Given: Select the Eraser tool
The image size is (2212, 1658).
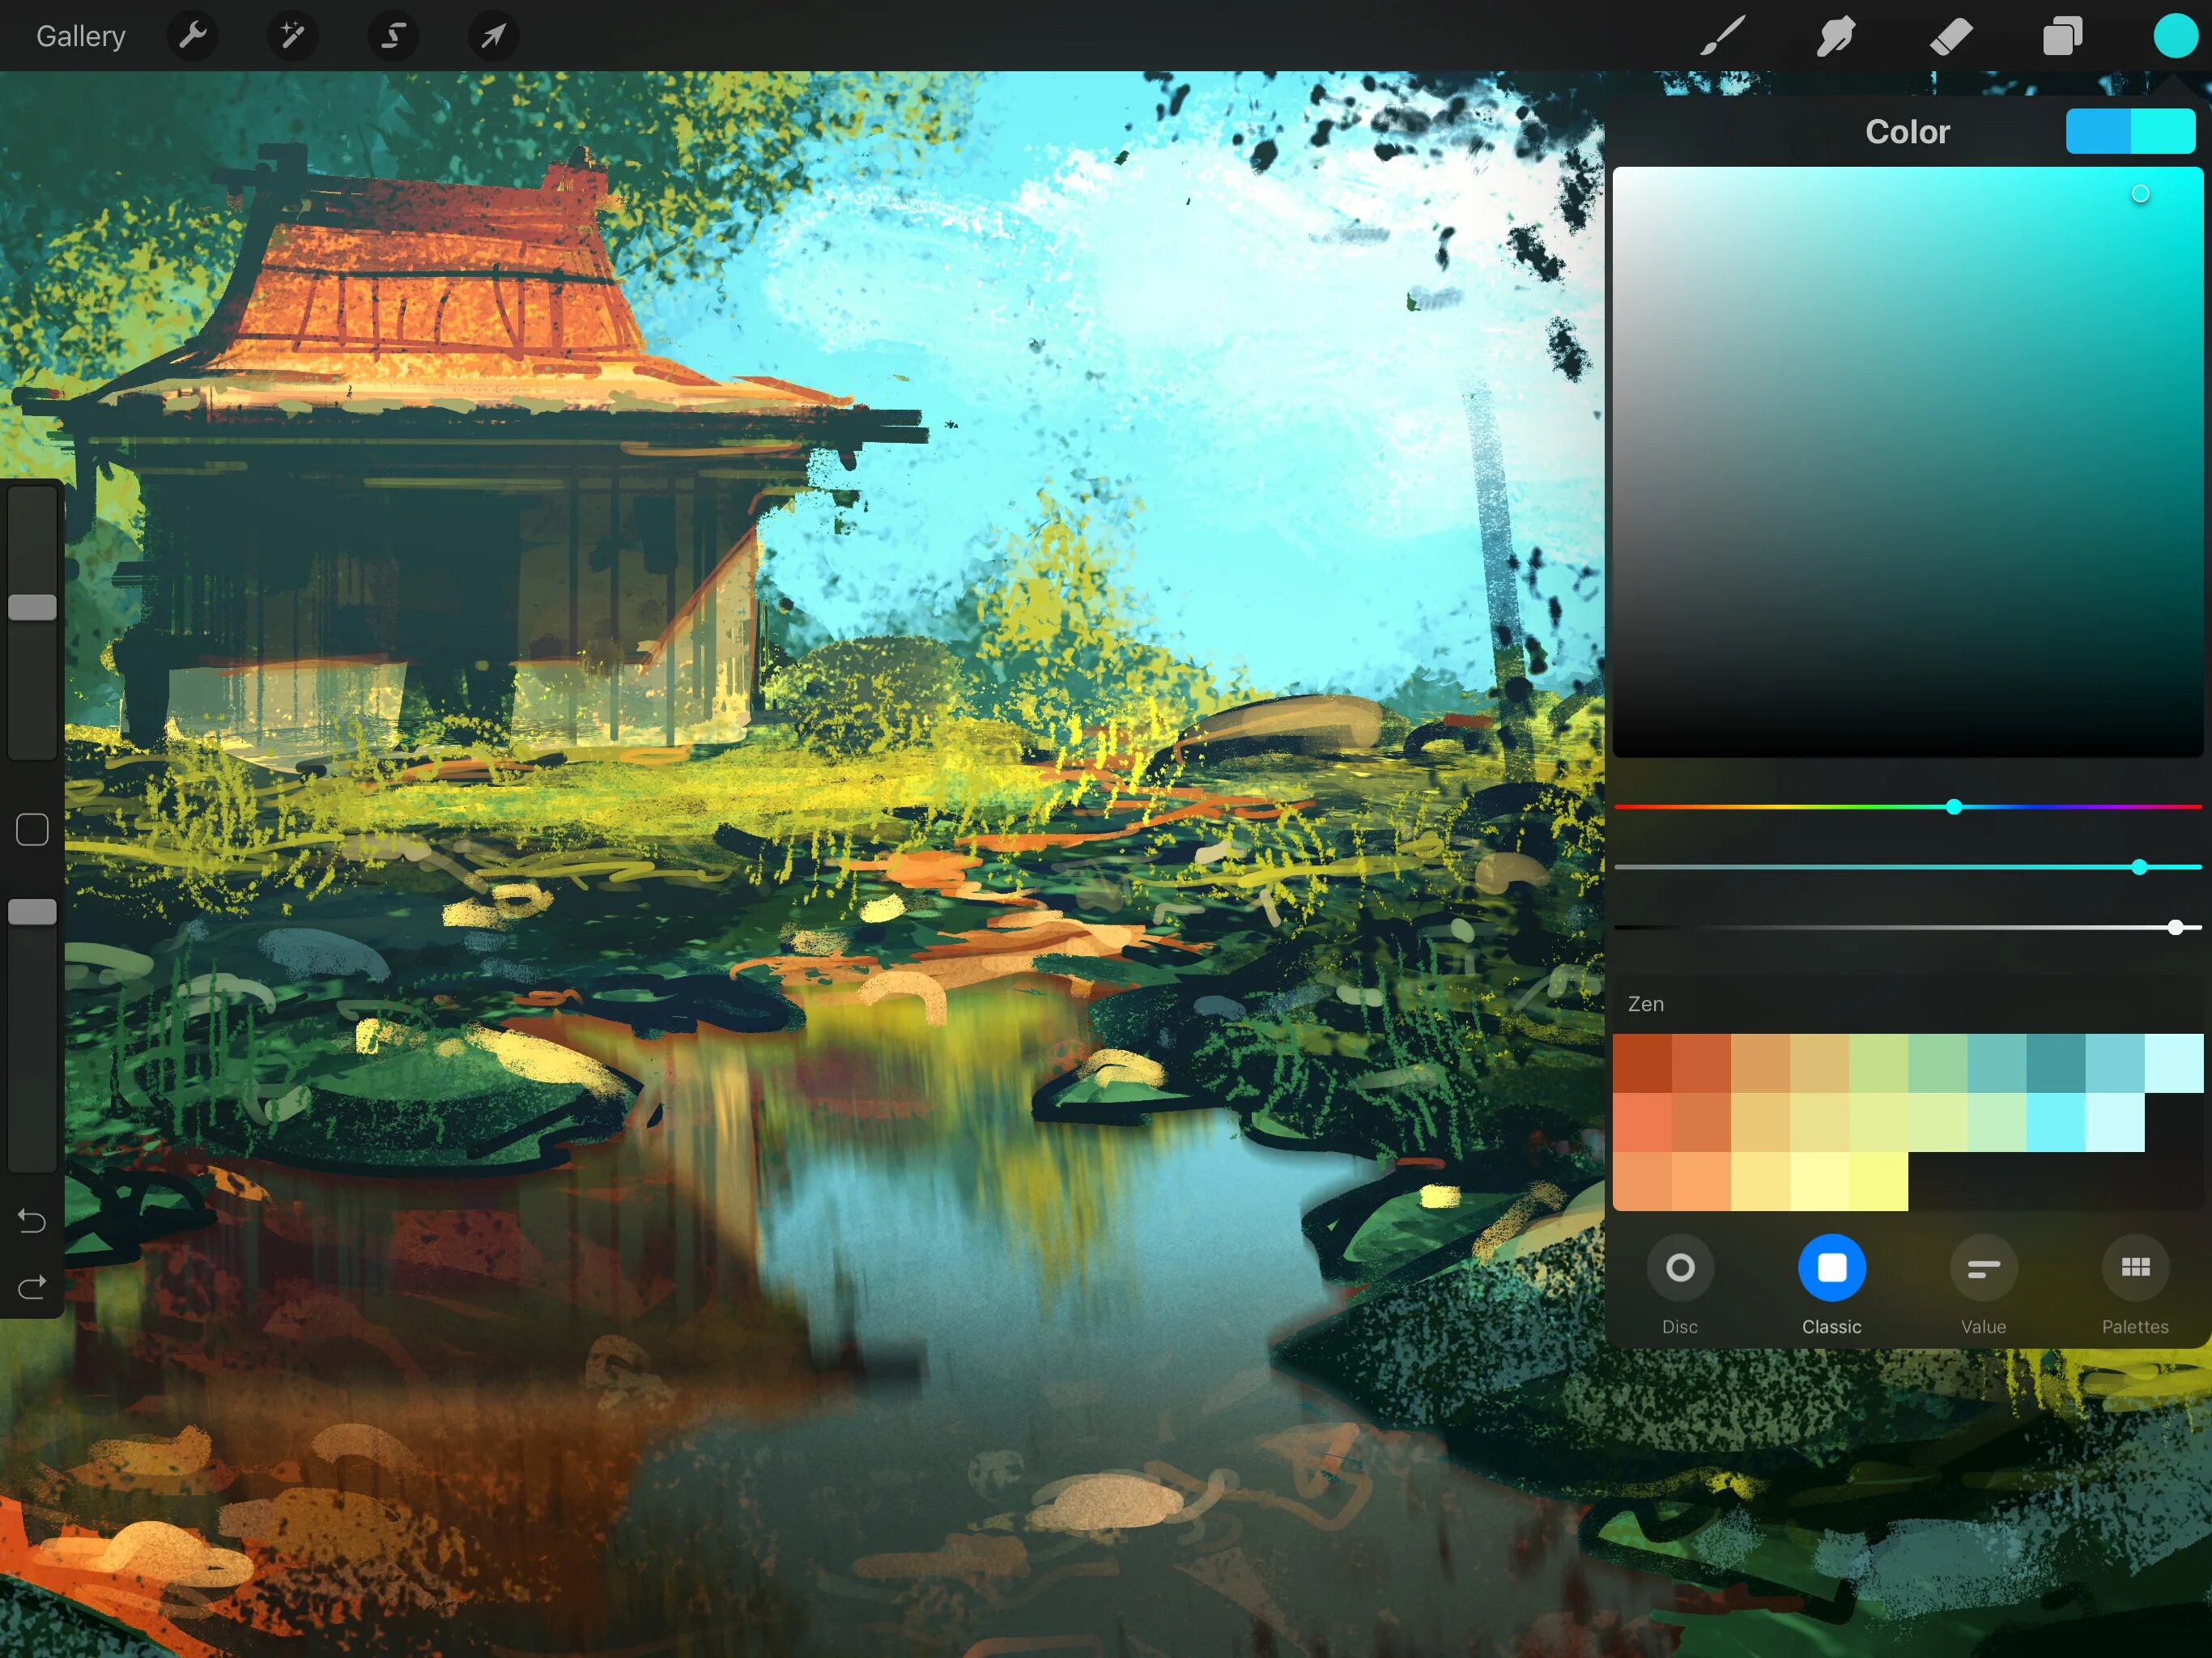Looking at the screenshot, I should (1950, 37).
